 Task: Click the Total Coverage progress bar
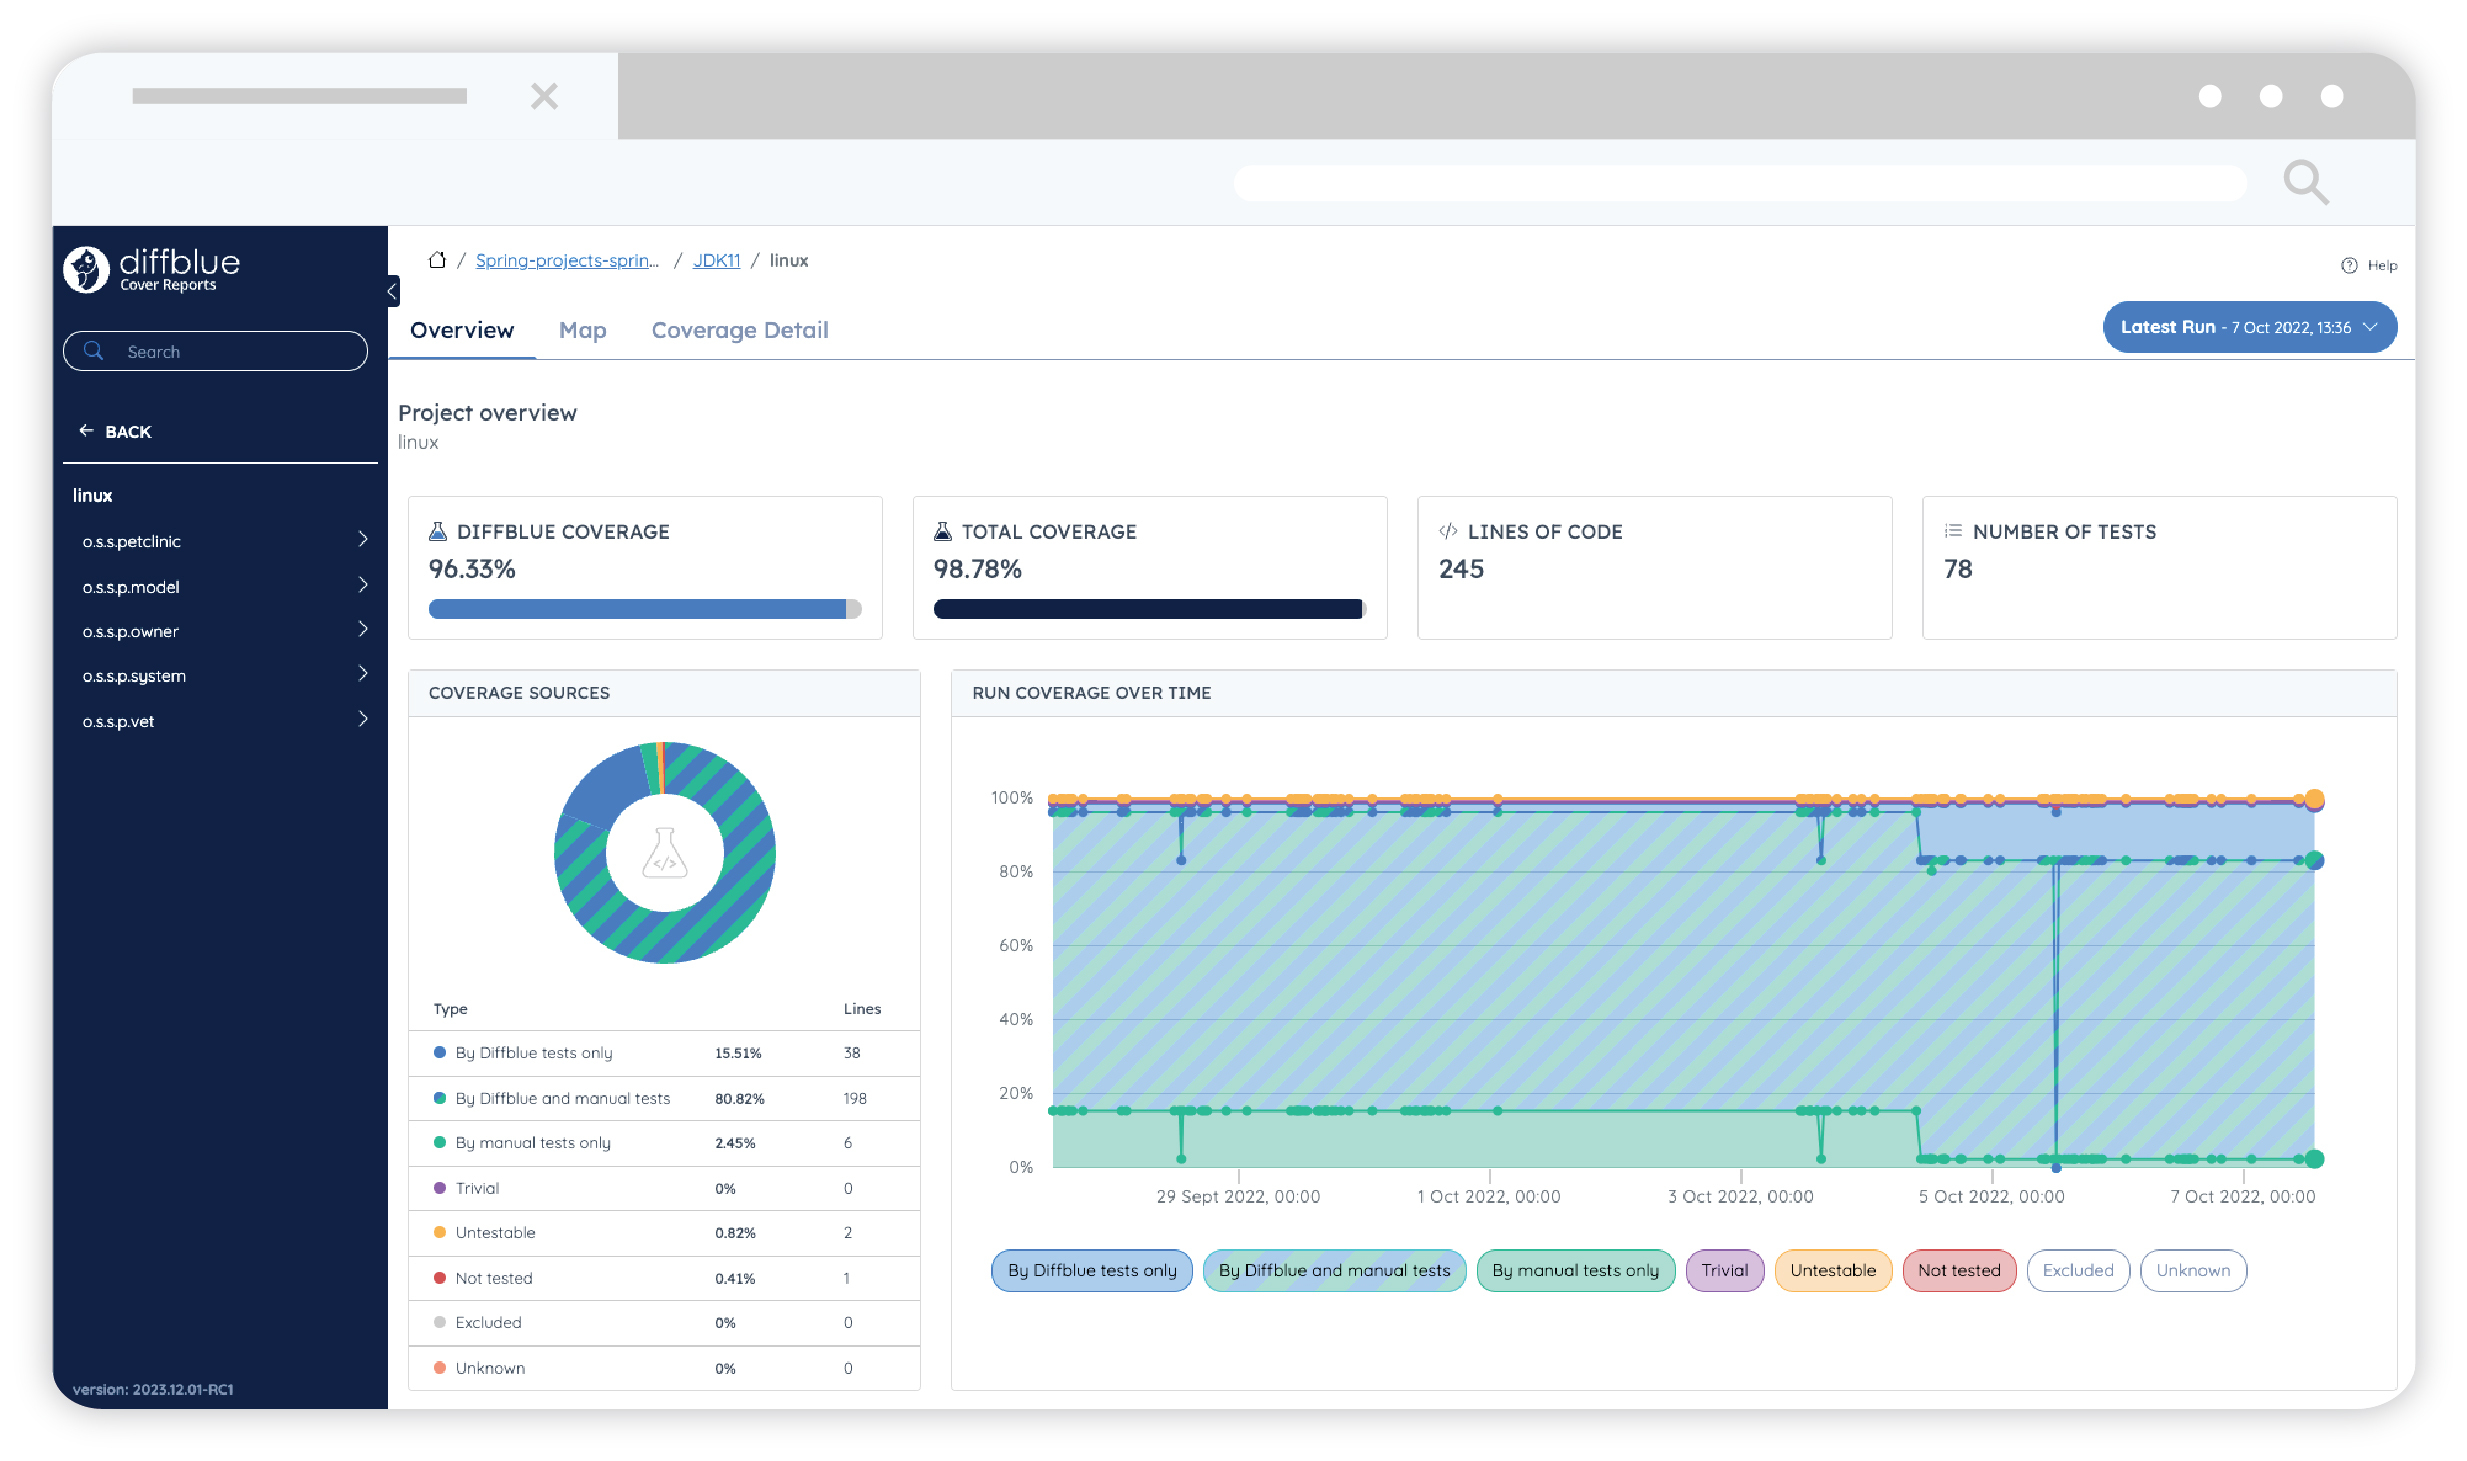(x=1149, y=609)
